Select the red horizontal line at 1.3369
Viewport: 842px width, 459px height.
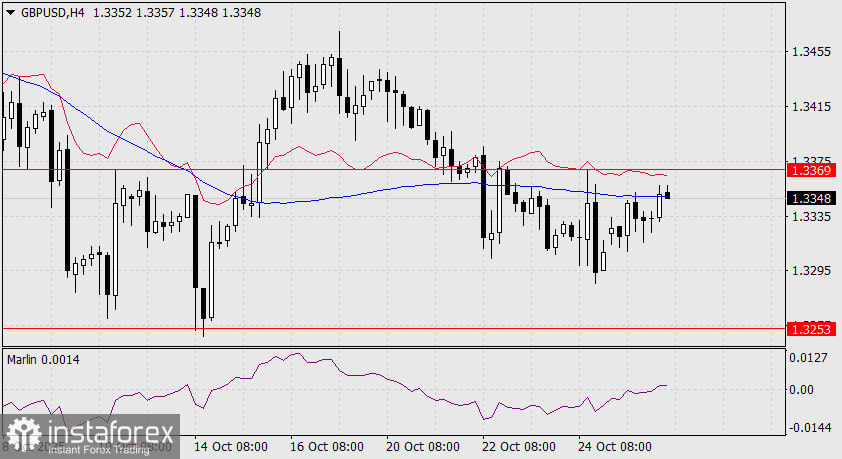(394, 170)
